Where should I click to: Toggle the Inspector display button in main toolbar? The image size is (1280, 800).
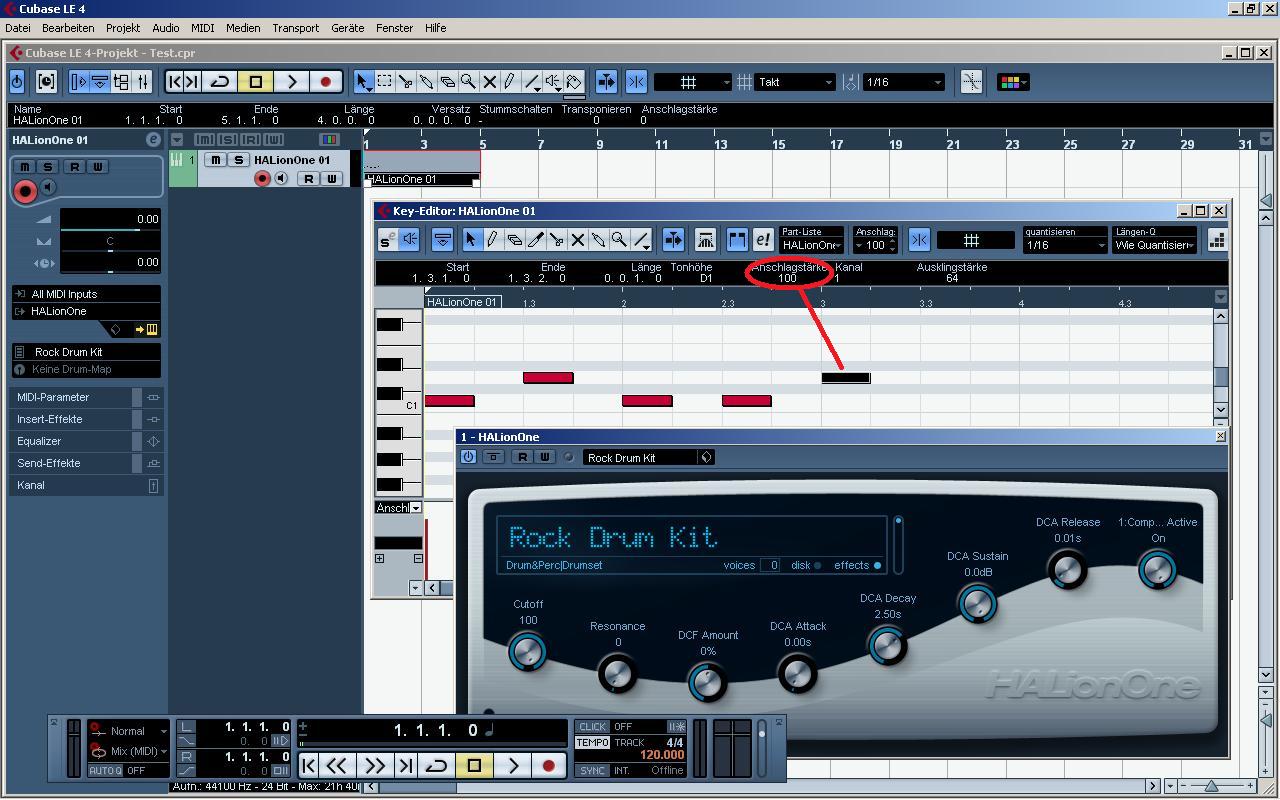(79, 82)
